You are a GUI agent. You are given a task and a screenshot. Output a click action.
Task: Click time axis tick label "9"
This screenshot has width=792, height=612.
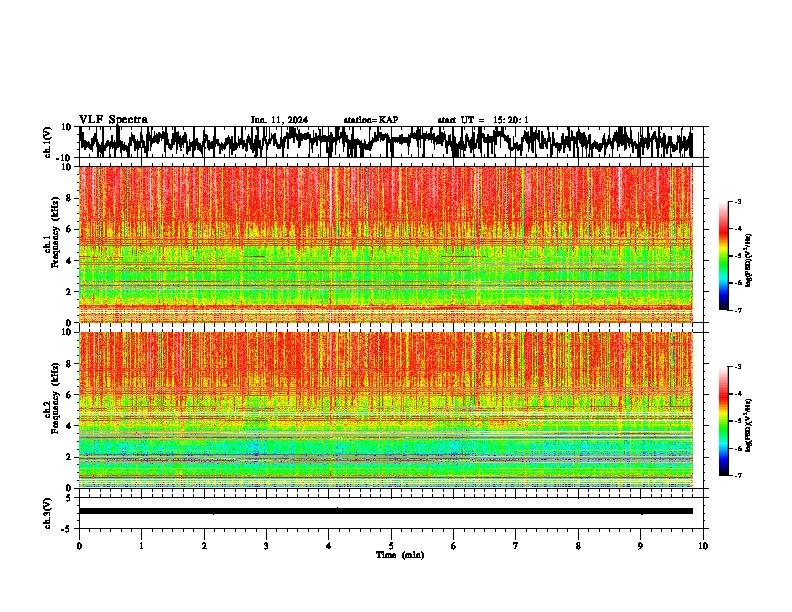click(640, 546)
